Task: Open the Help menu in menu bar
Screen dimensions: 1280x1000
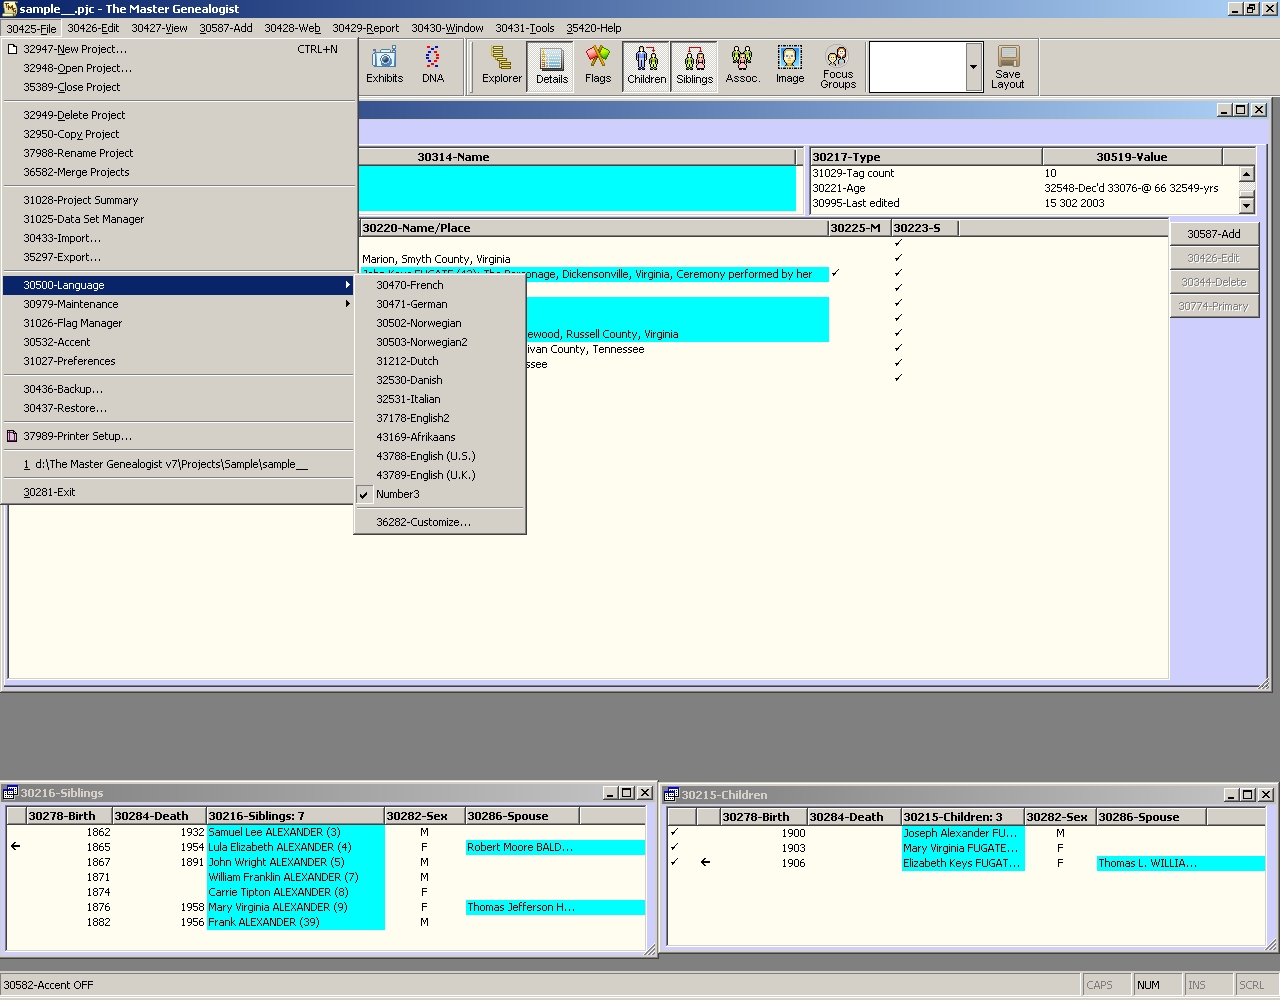Action: (594, 28)
